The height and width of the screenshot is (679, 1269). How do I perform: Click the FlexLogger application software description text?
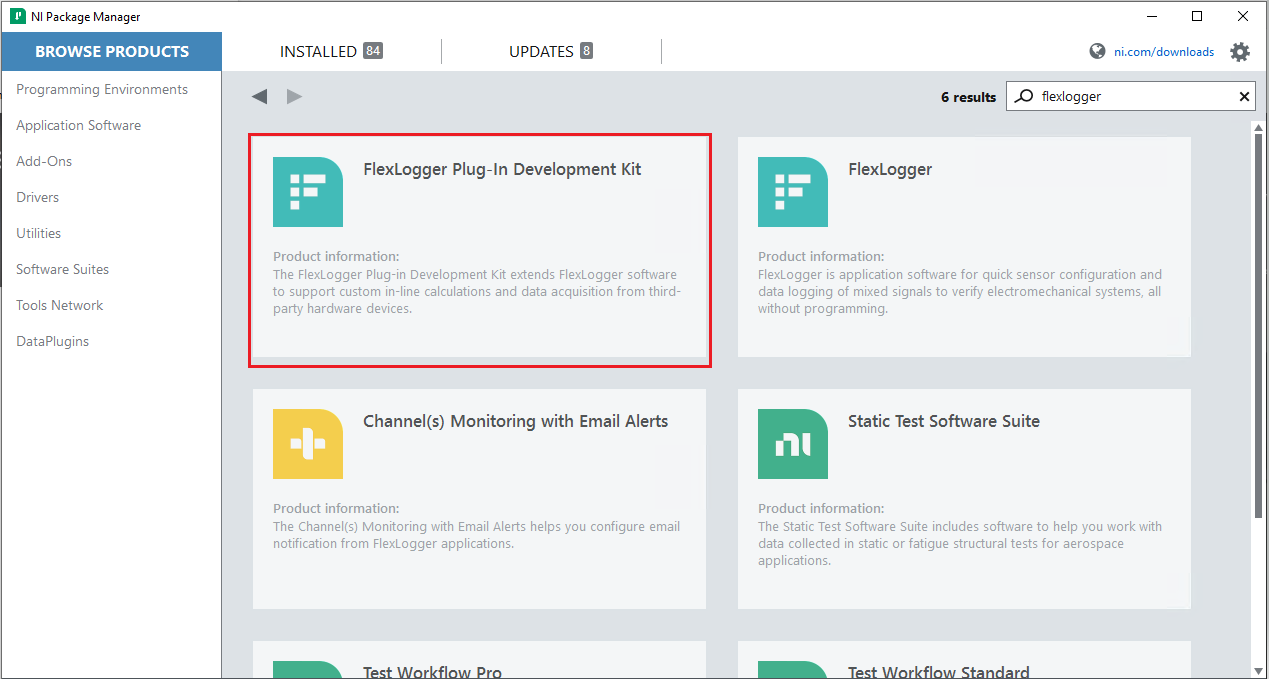[x=960, y=292]
